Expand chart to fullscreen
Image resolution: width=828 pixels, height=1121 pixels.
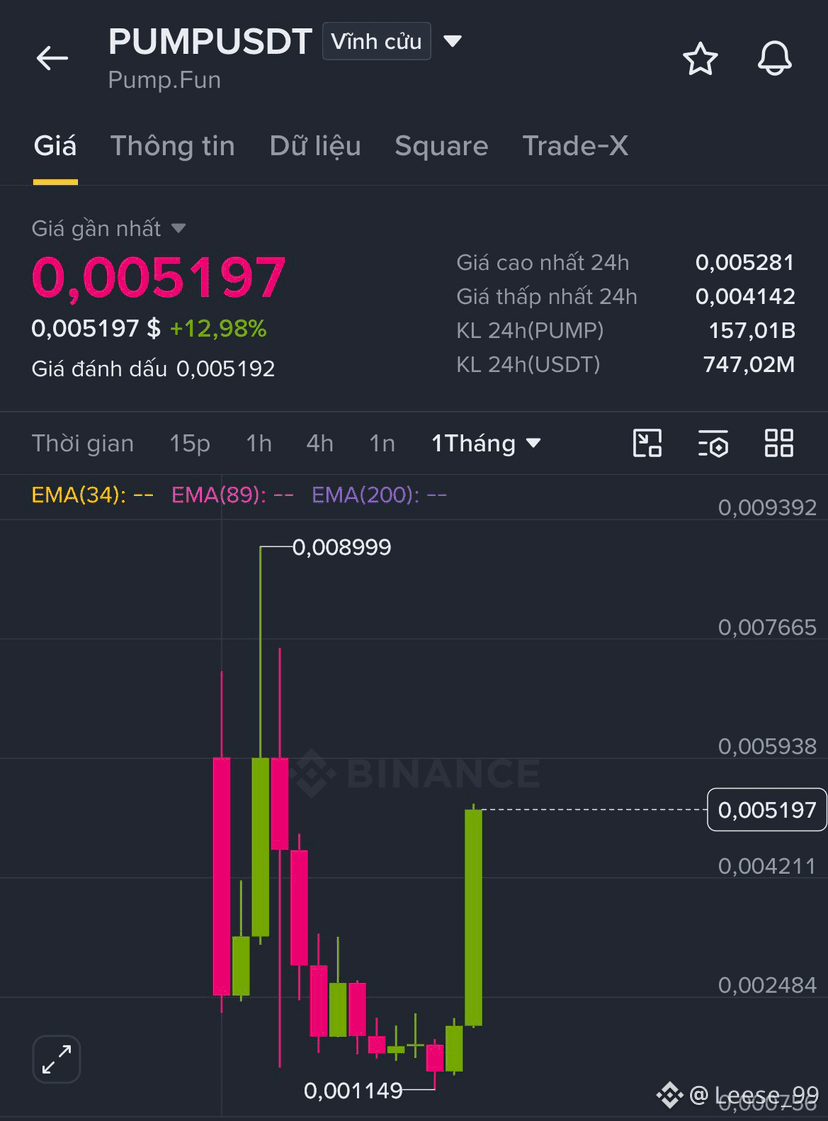click(x=56, y=1059)
